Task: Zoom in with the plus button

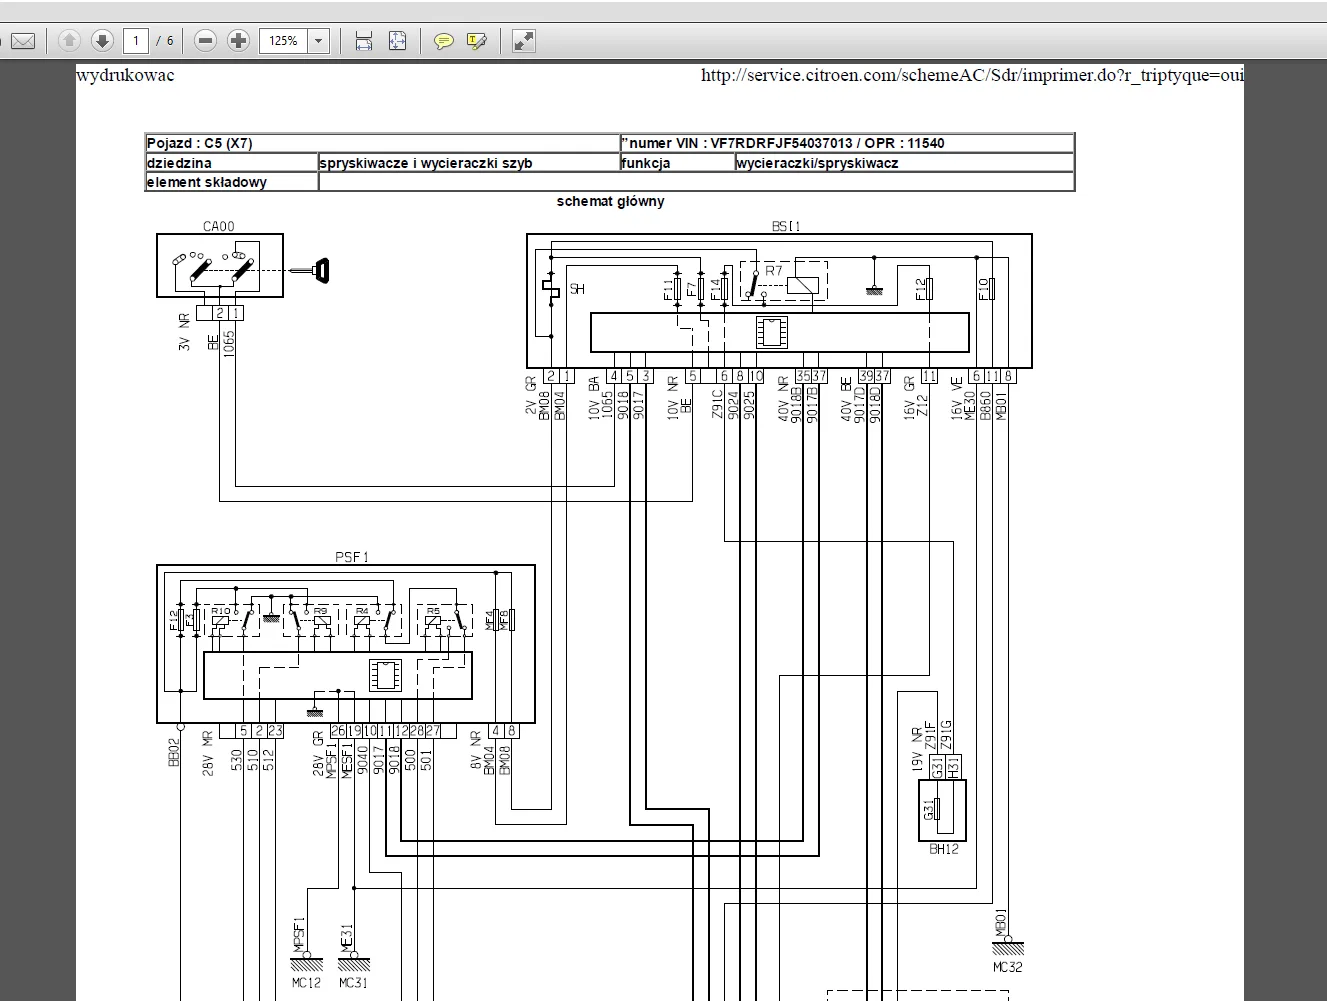Action: click(x=239, y=41)
